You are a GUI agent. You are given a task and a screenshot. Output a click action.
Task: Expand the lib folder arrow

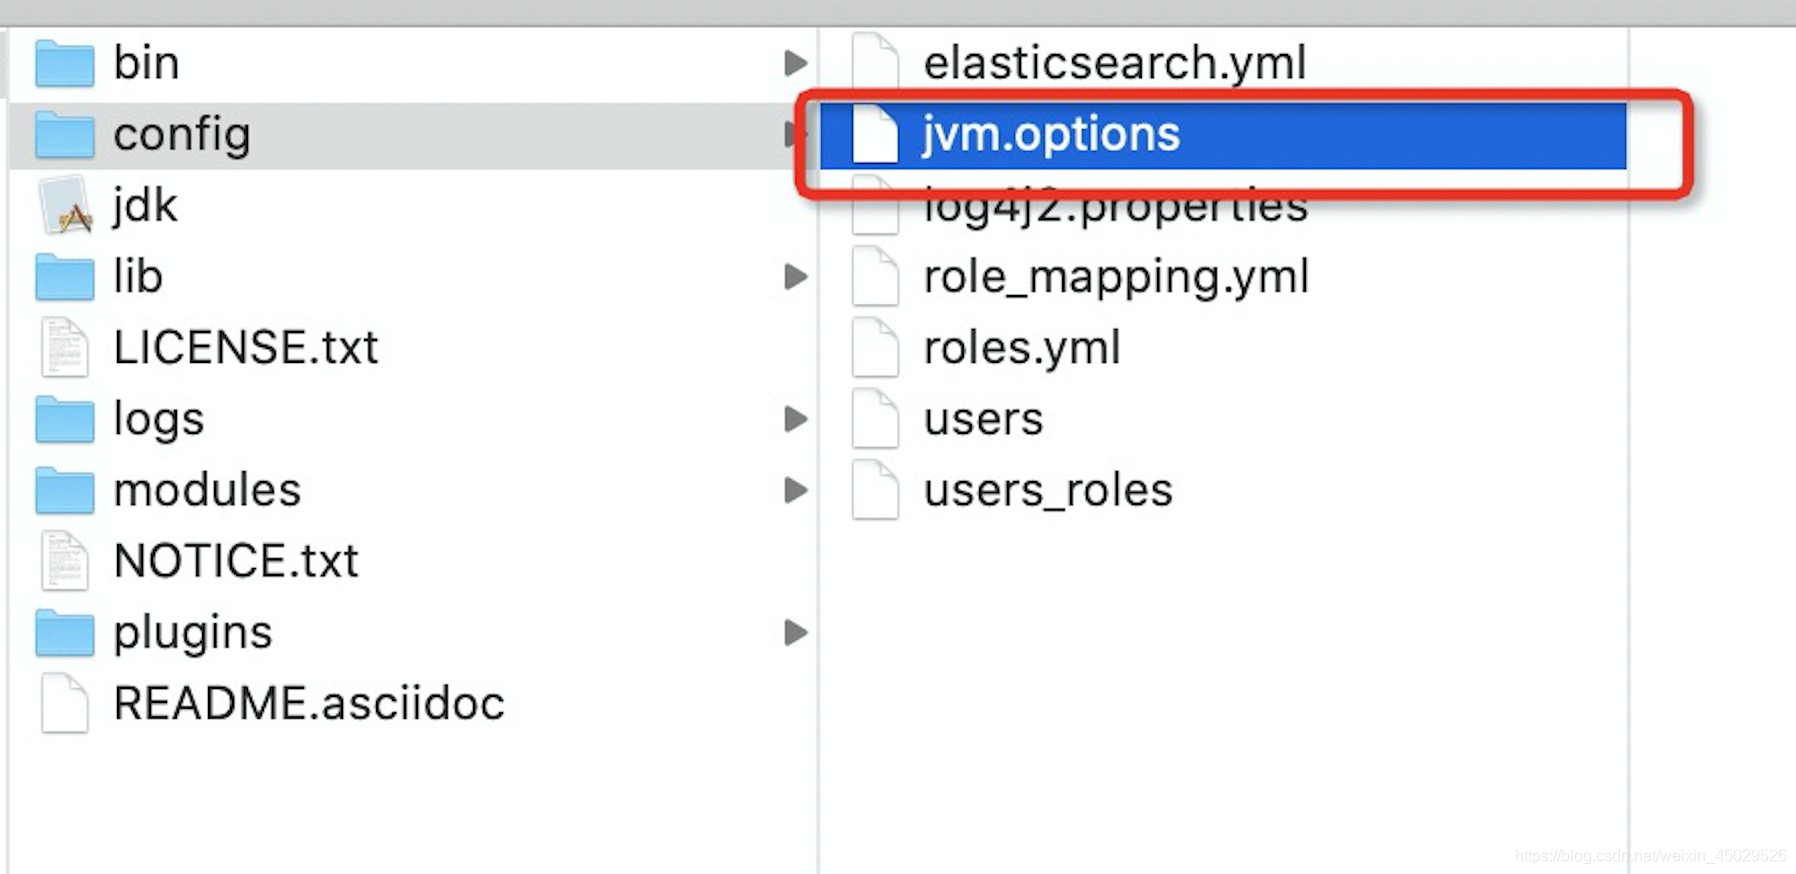[x=796, y=277]
